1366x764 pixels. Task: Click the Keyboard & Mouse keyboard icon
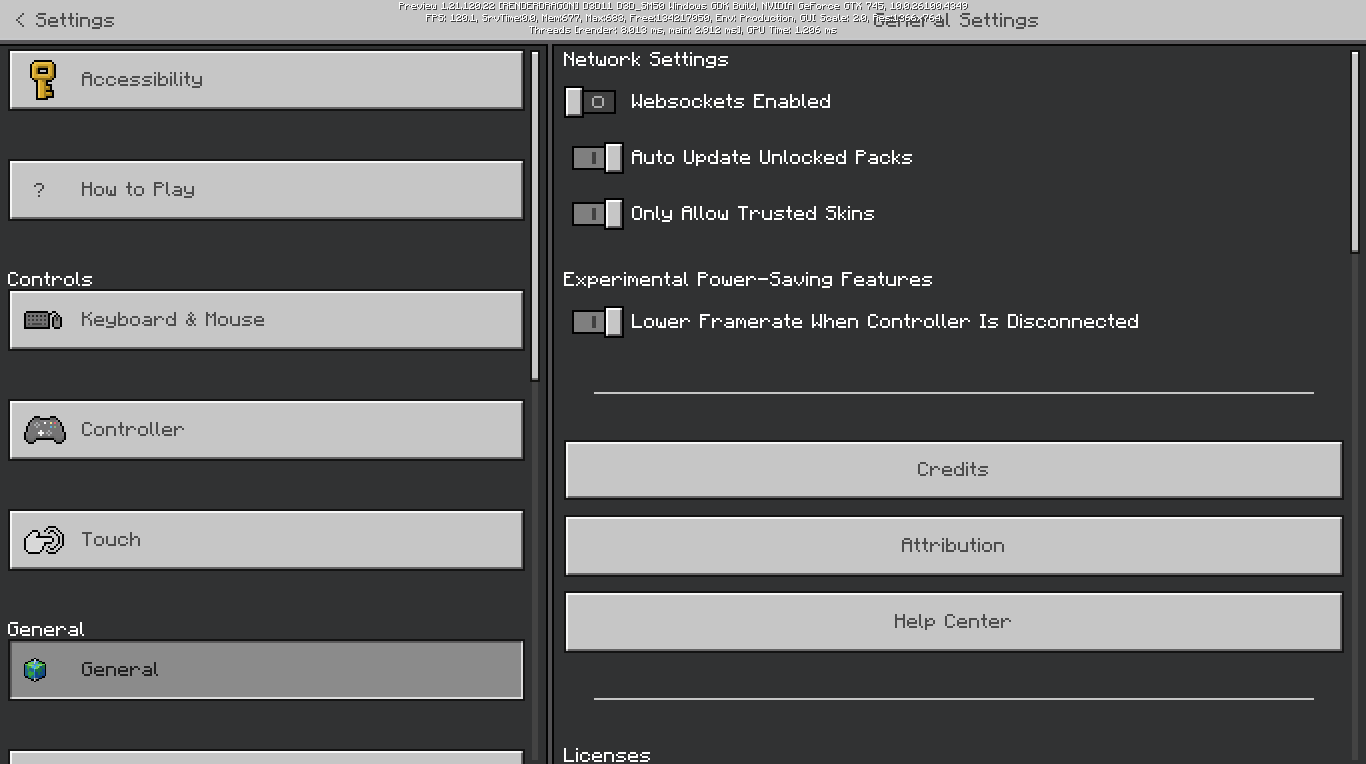[43, 320]
